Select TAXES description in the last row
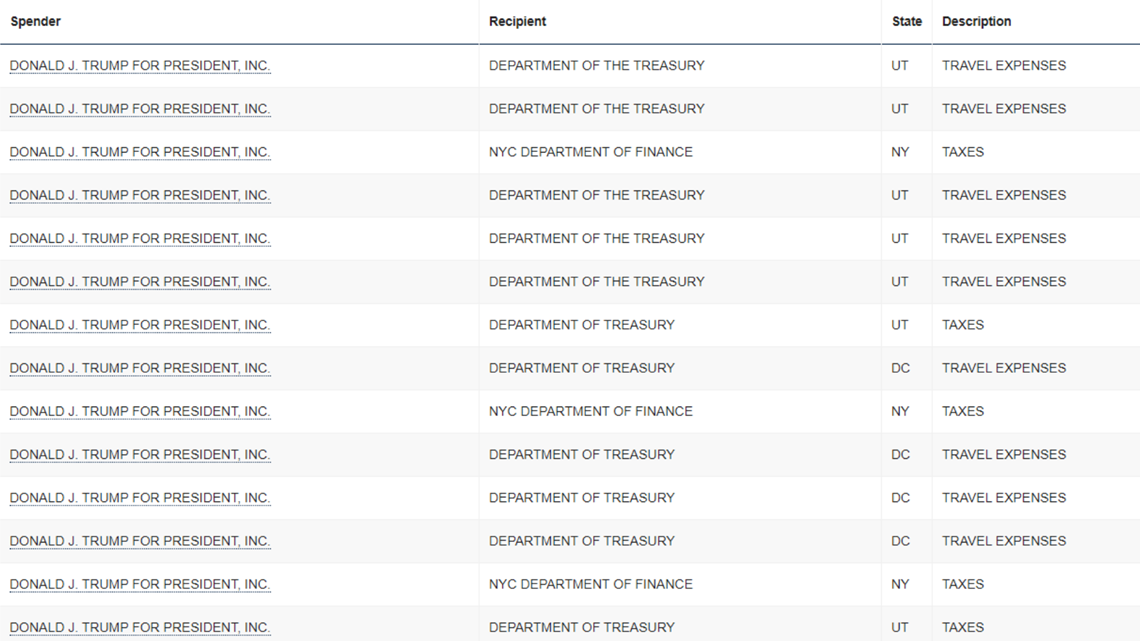The image size is (1140, 641). coord(963,627)
